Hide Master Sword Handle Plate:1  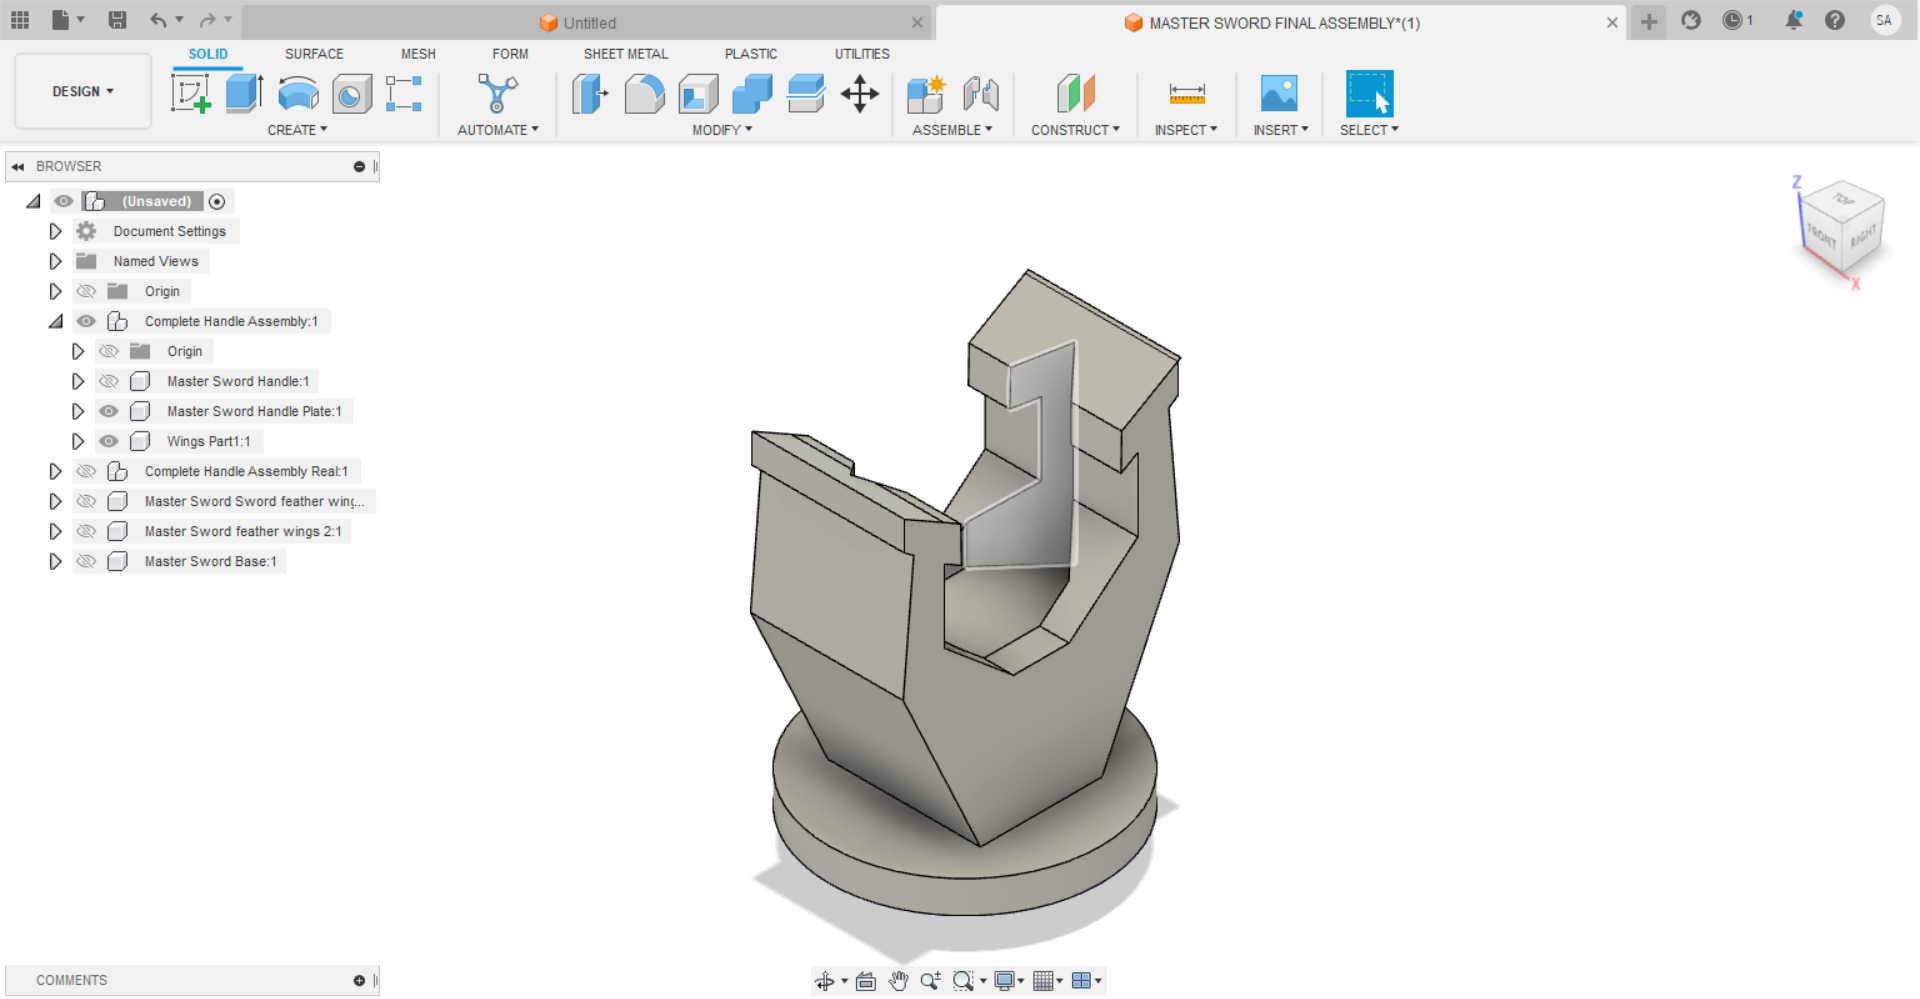point(109,411)
